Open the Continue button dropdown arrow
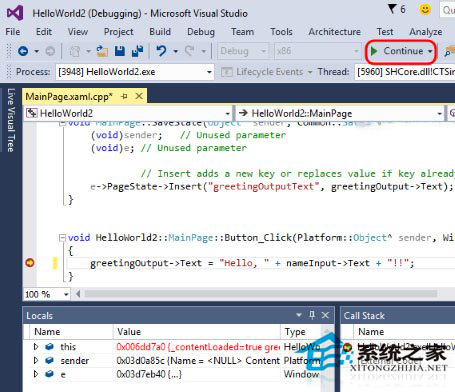The width and height of the screenshot is (455, 392). click(x=430, y=51)
